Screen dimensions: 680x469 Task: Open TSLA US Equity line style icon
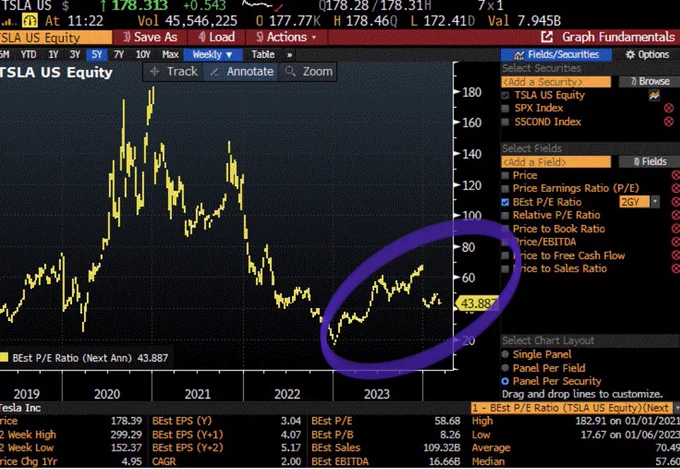click(x=654, y=95)
